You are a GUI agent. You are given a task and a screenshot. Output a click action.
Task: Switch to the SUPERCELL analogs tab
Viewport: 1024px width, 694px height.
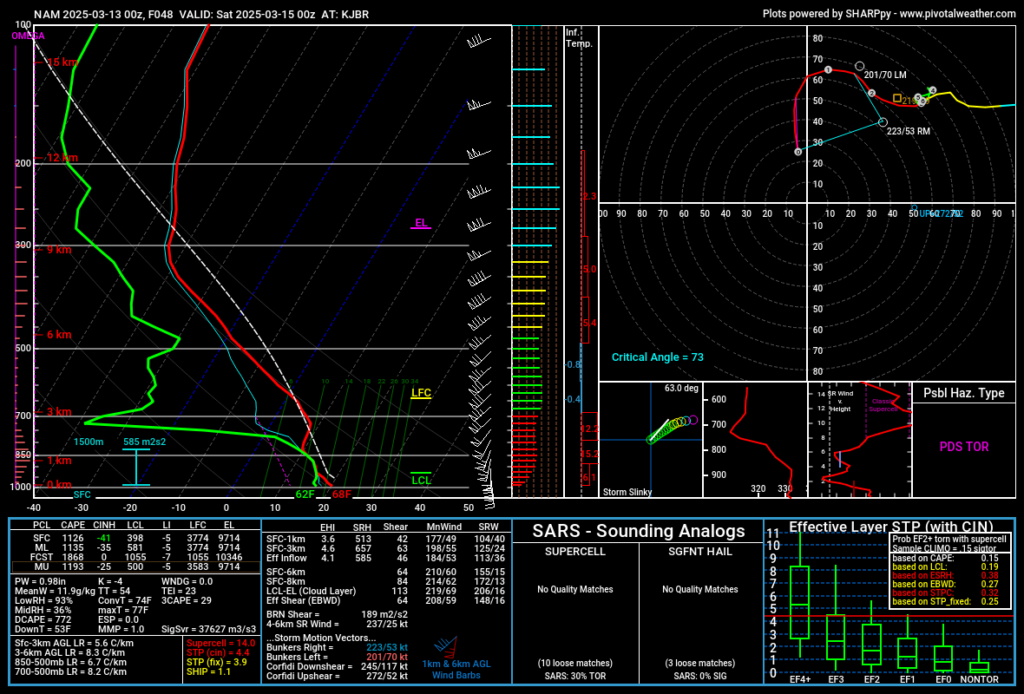click(x=575, y=551)
